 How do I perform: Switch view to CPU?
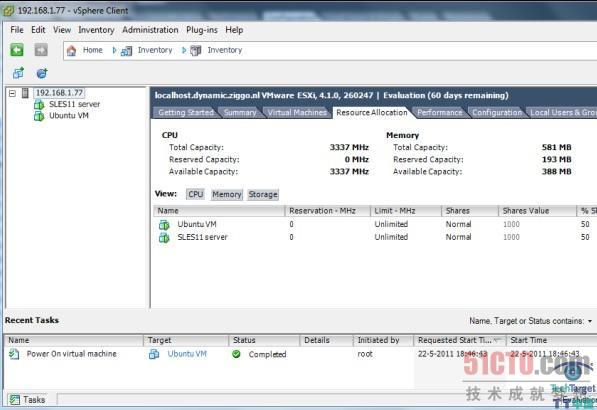(196, 194)
